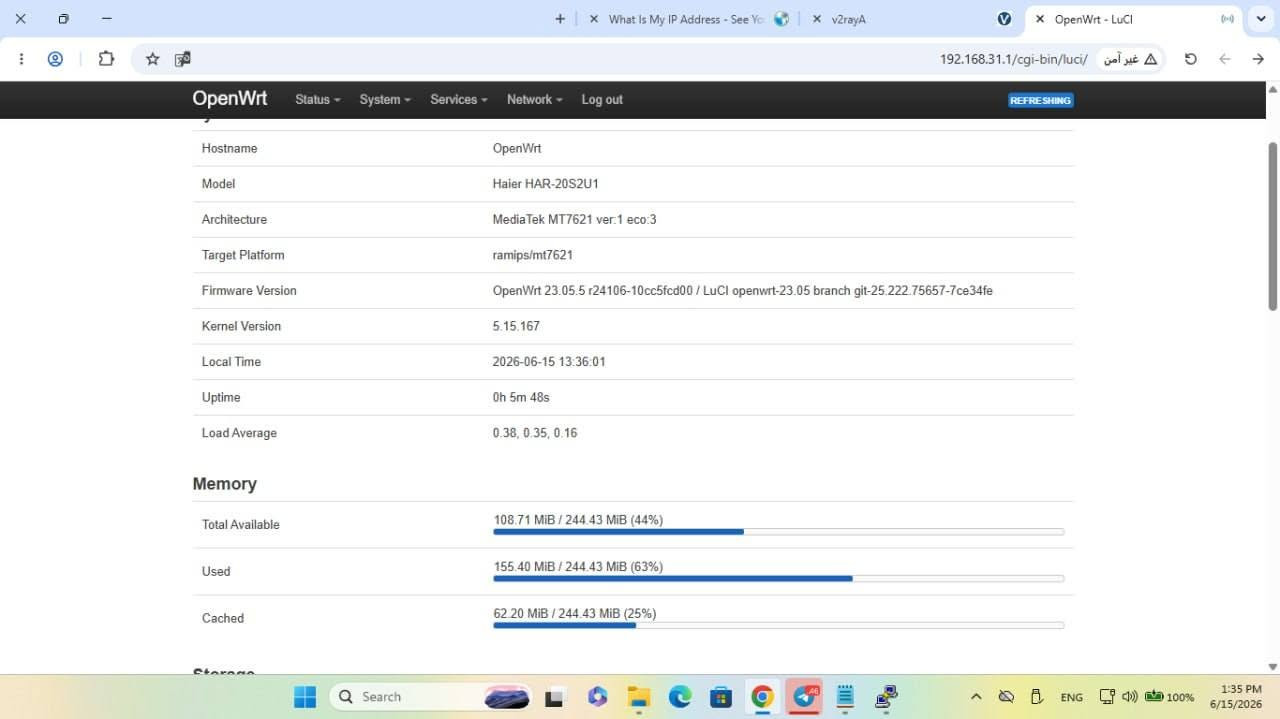Viewport: 1280px width, 719px height.
Task: Click the not-secure site info chip
Action: point(1130,59)
